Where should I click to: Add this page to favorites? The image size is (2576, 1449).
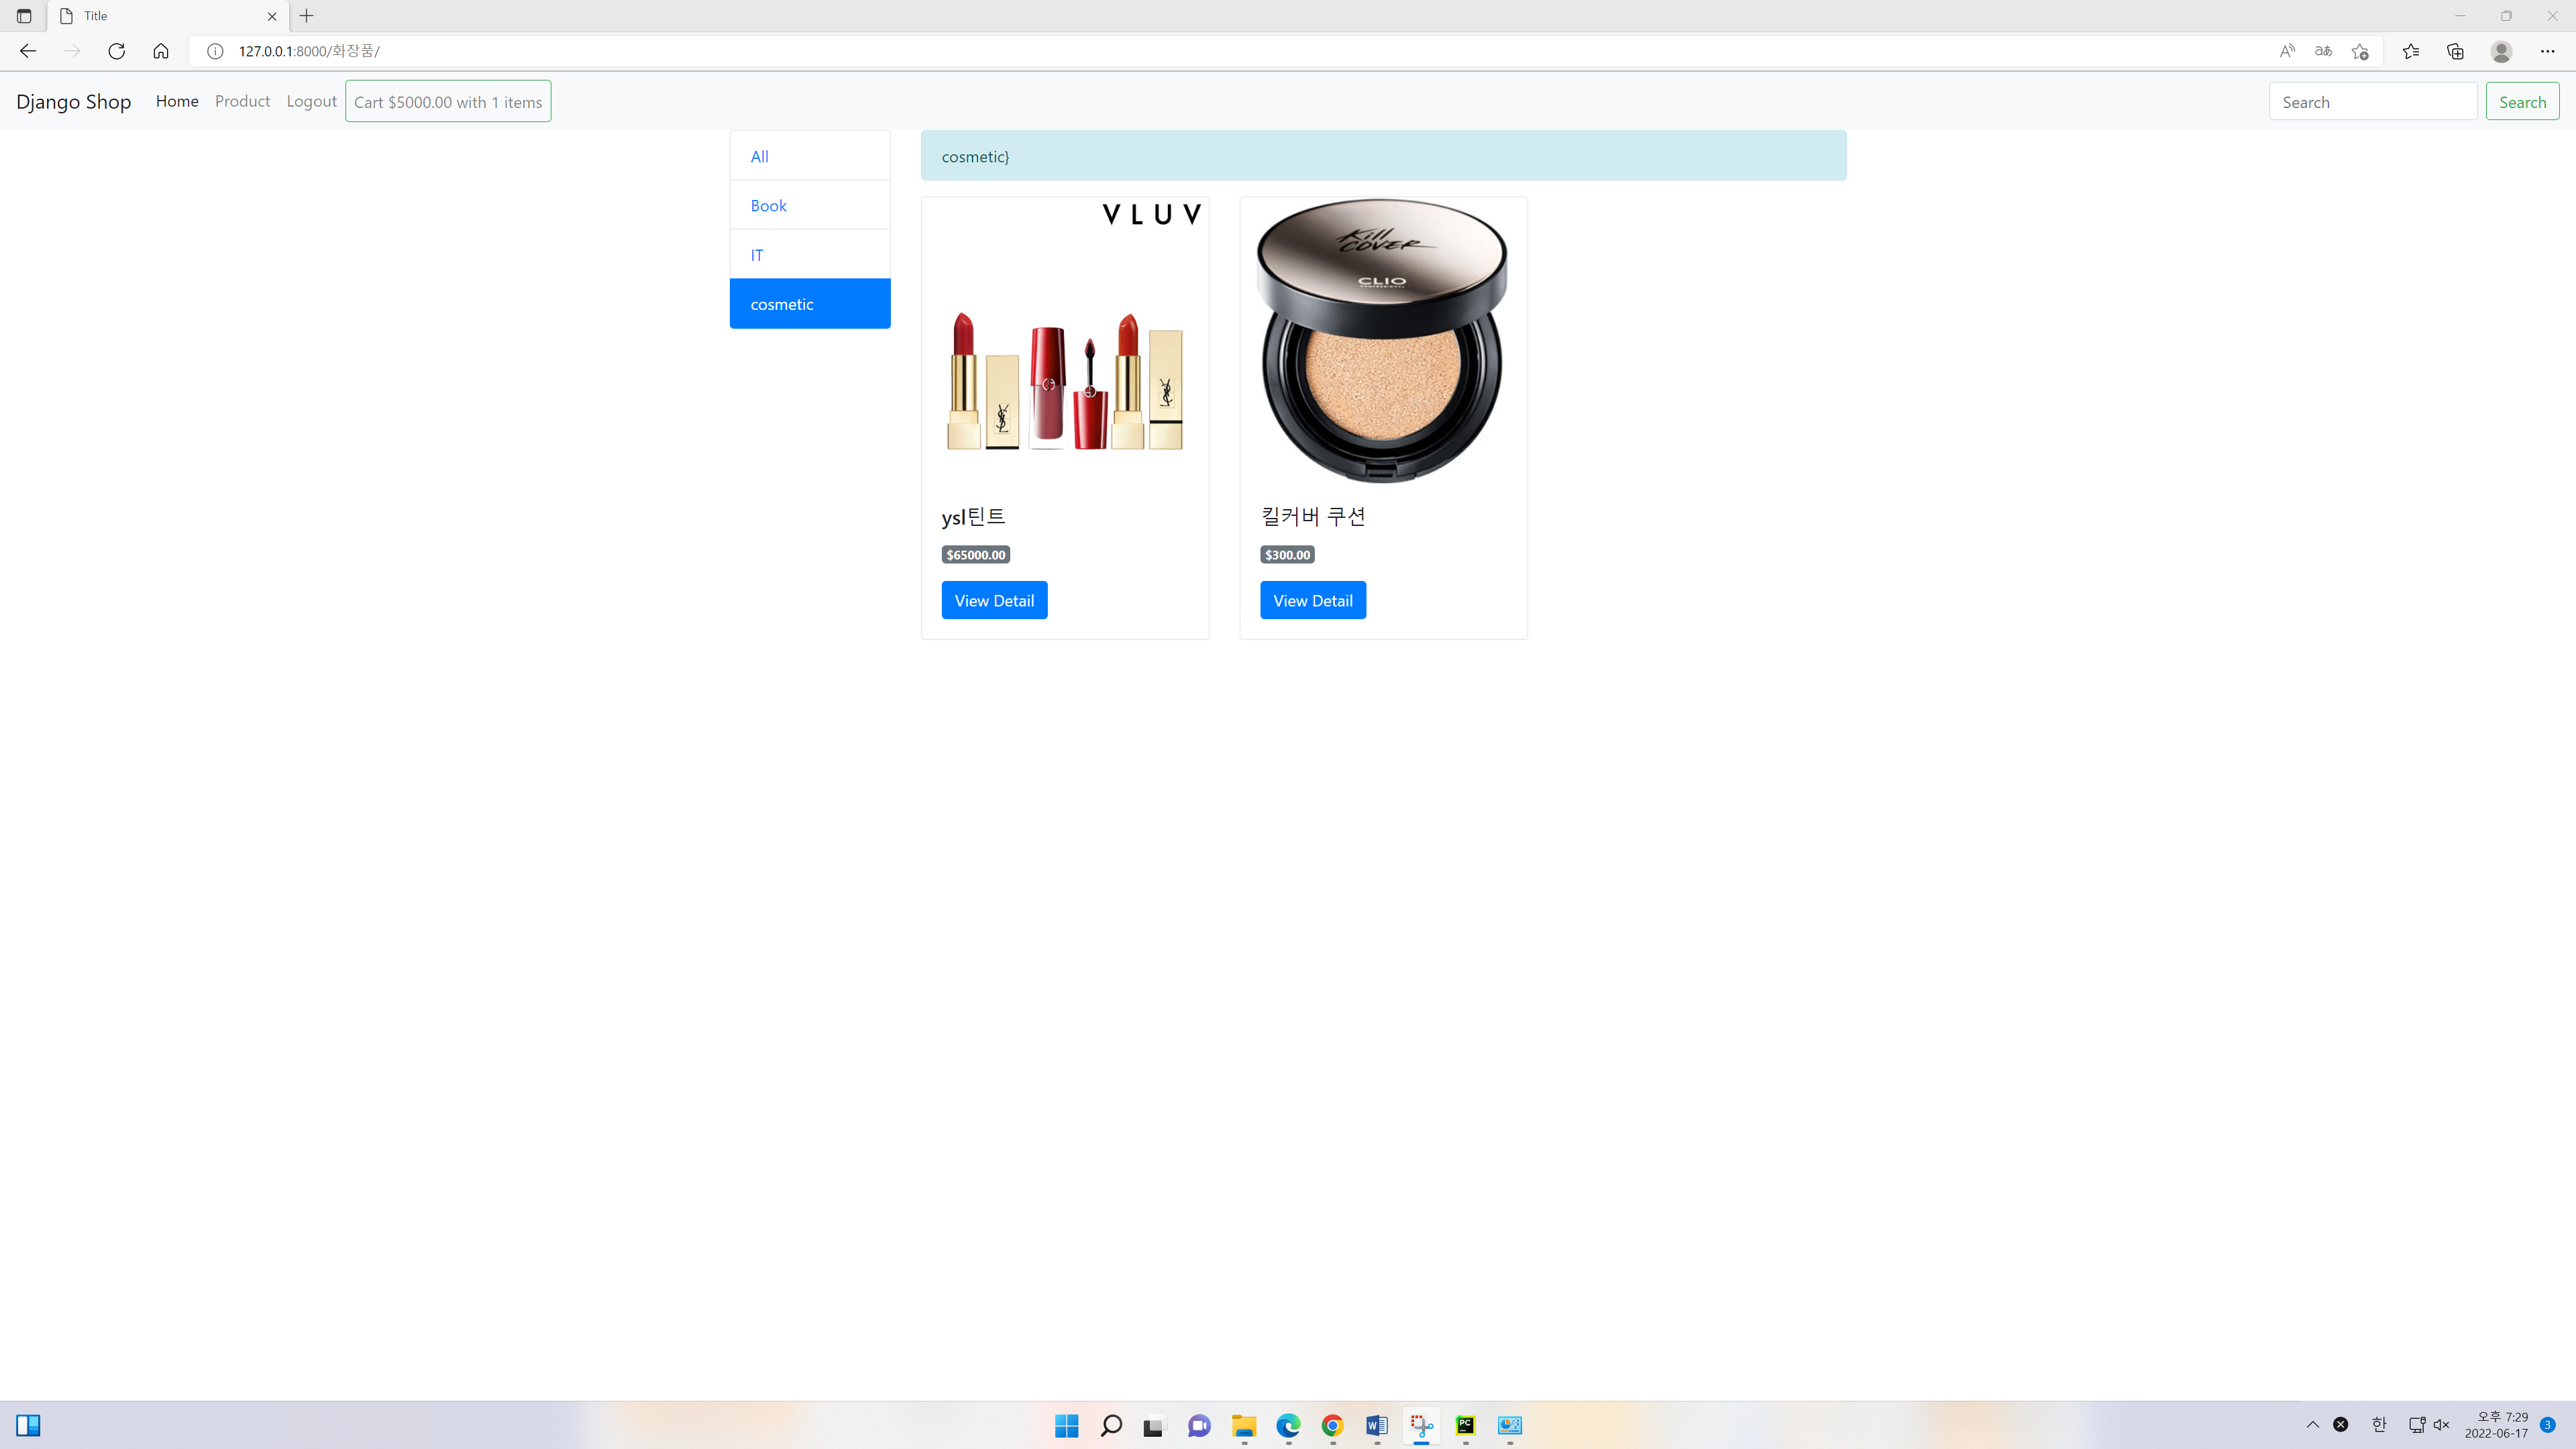pyautogui.click(x=2360, y=50)
